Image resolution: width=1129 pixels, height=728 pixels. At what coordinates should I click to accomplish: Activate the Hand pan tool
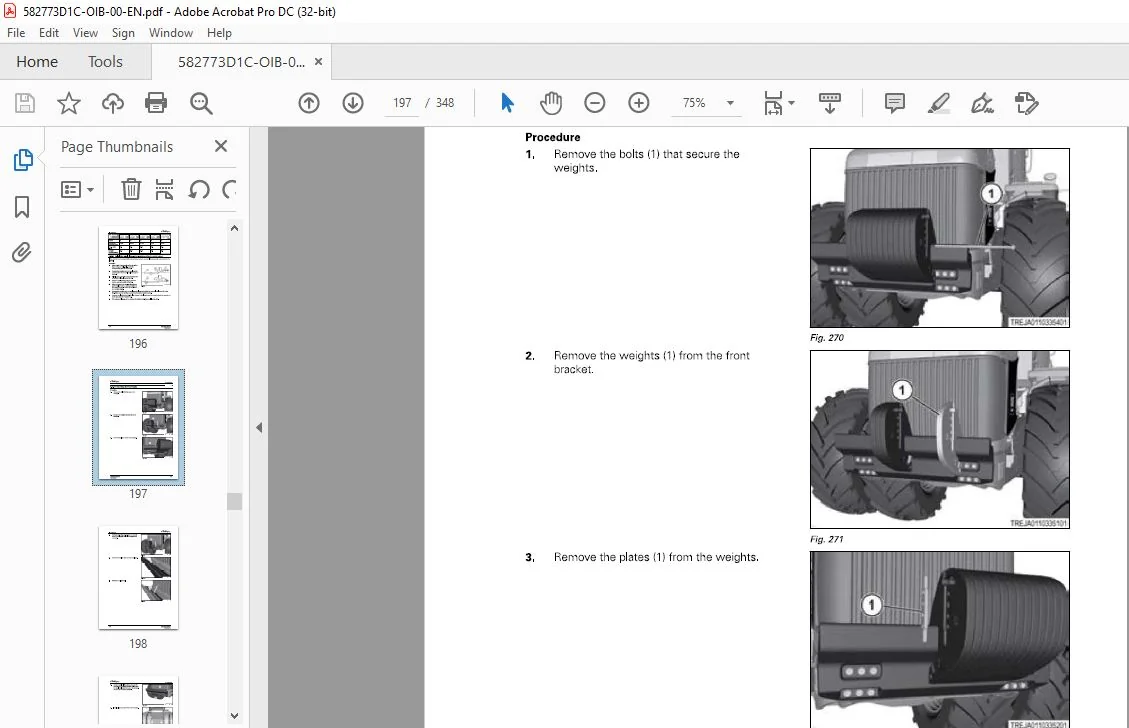pyautogui.click(x=551, y=103)
